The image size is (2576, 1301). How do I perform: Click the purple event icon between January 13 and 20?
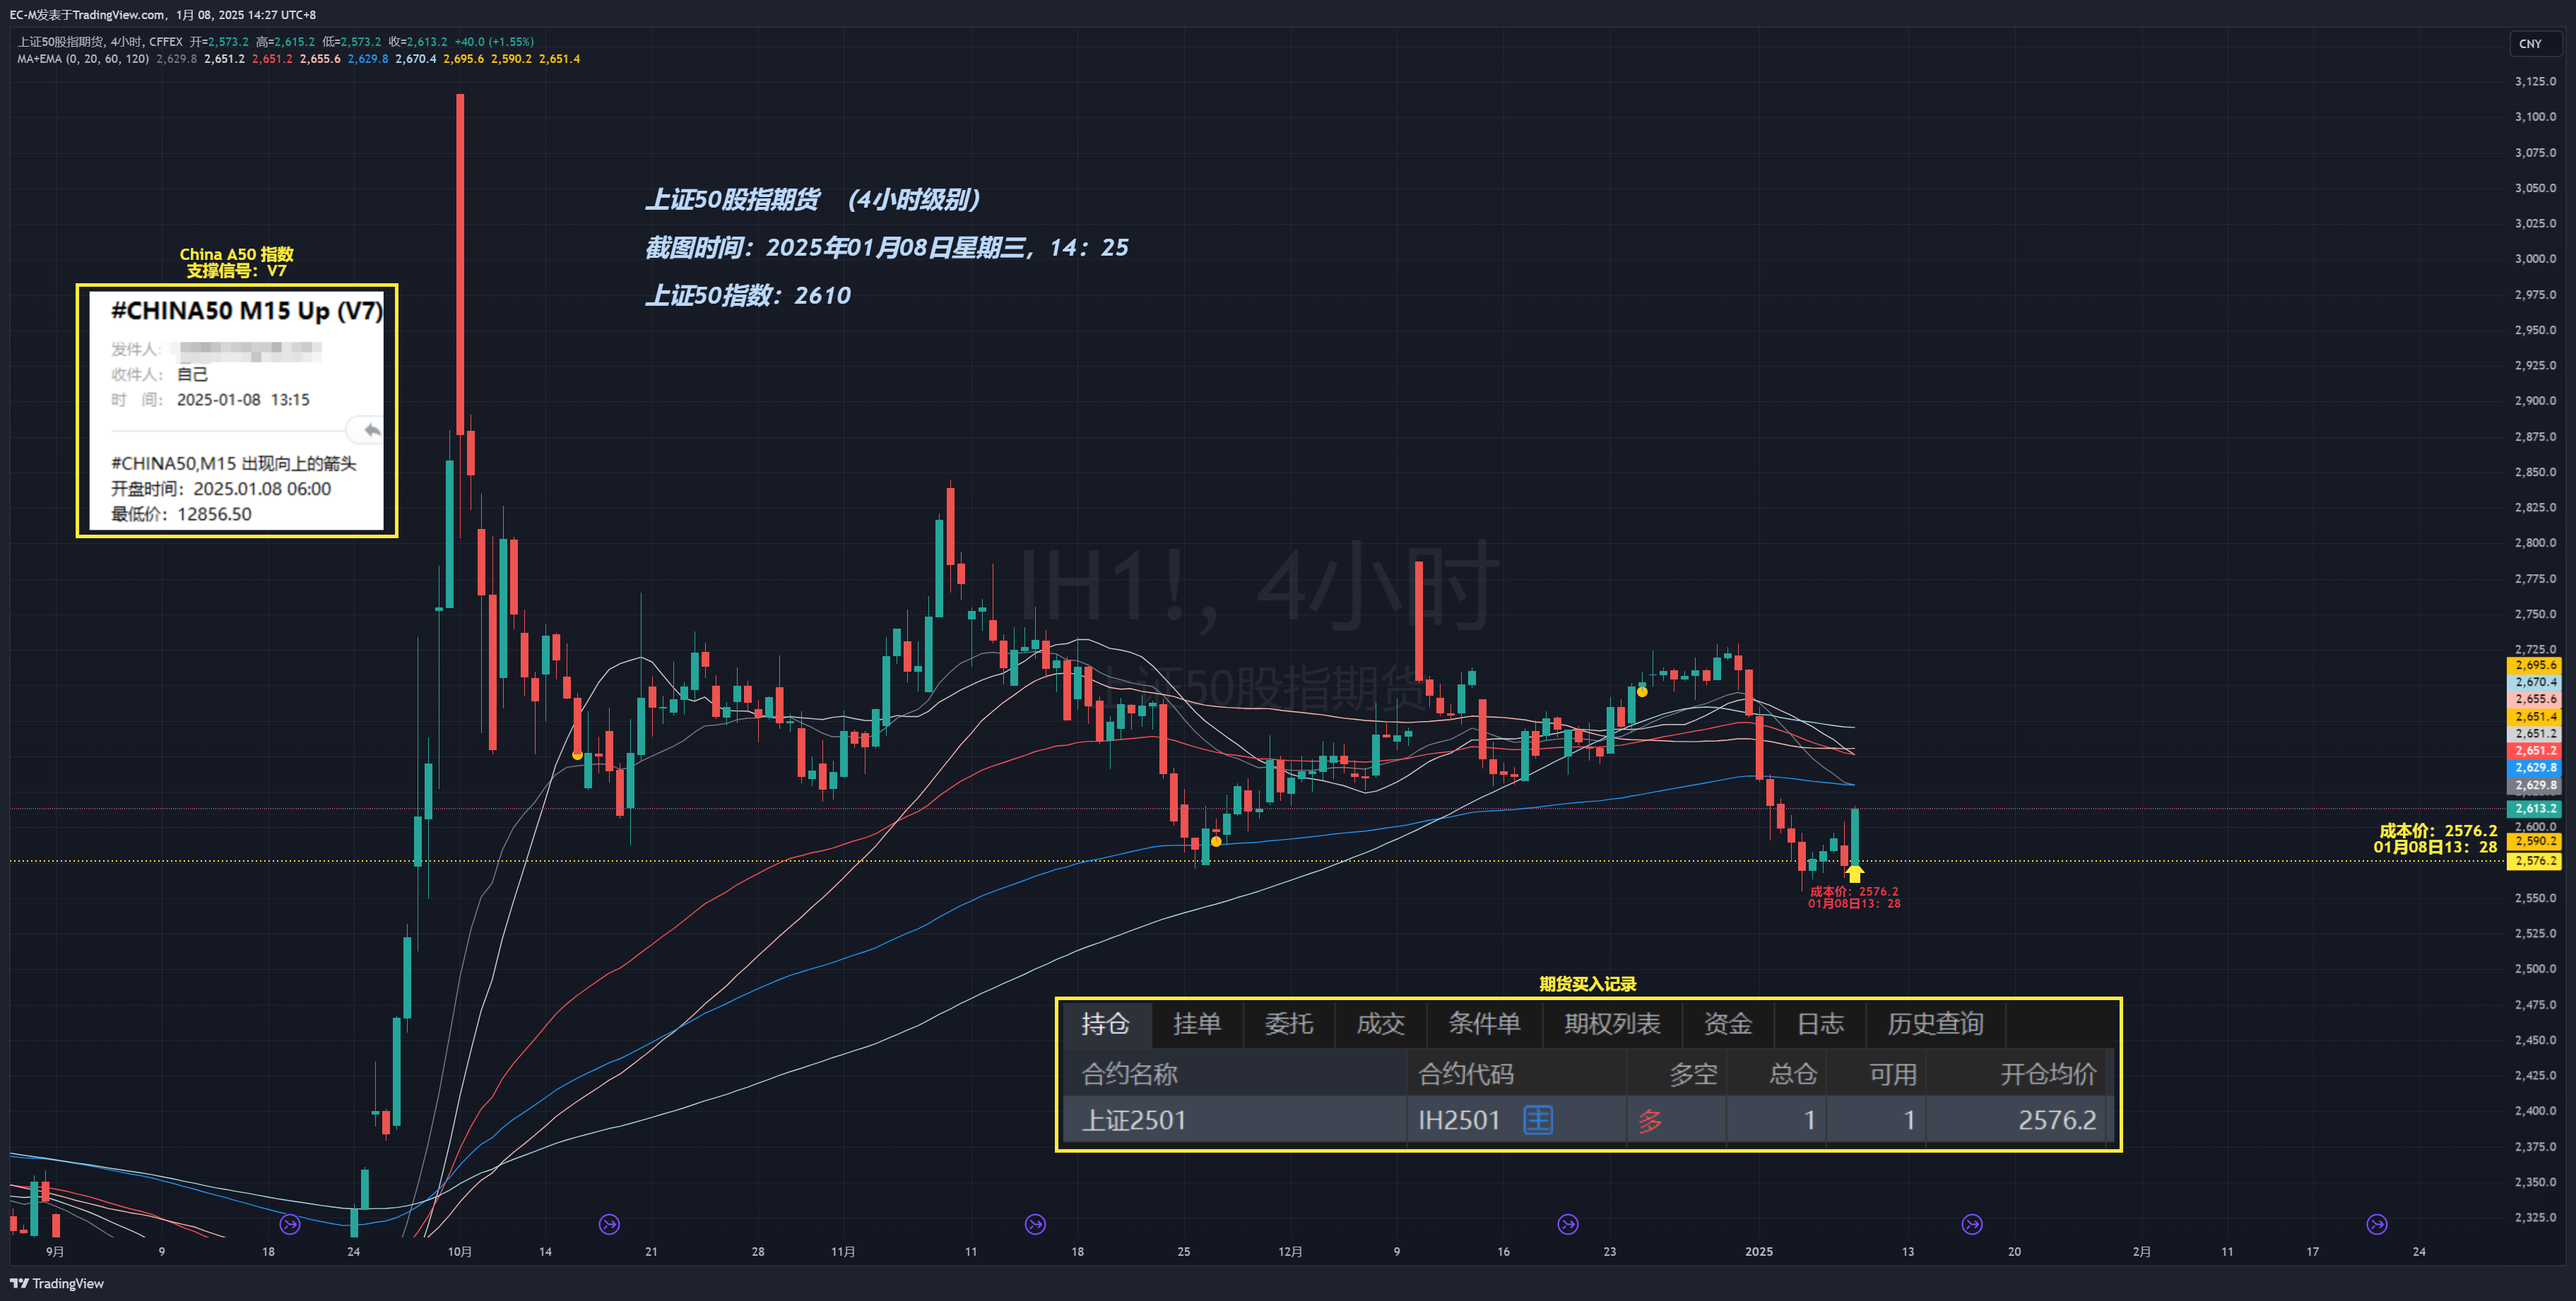pos(1972,1224)
